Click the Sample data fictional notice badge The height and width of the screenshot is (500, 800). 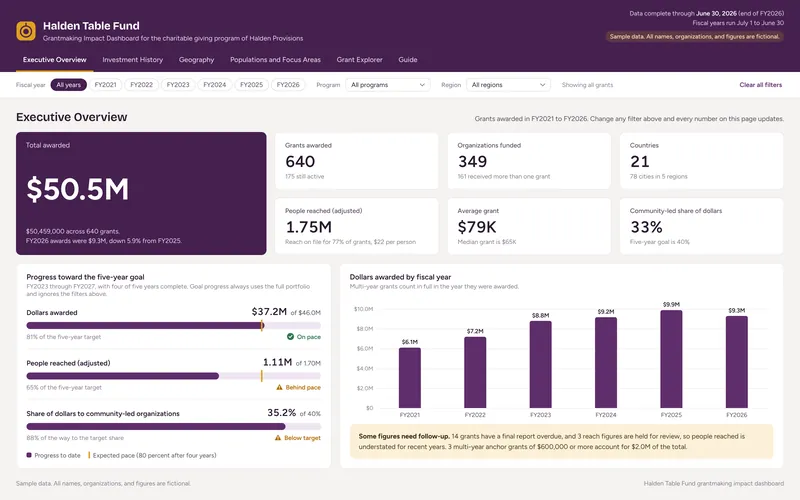tap(694, 37)
